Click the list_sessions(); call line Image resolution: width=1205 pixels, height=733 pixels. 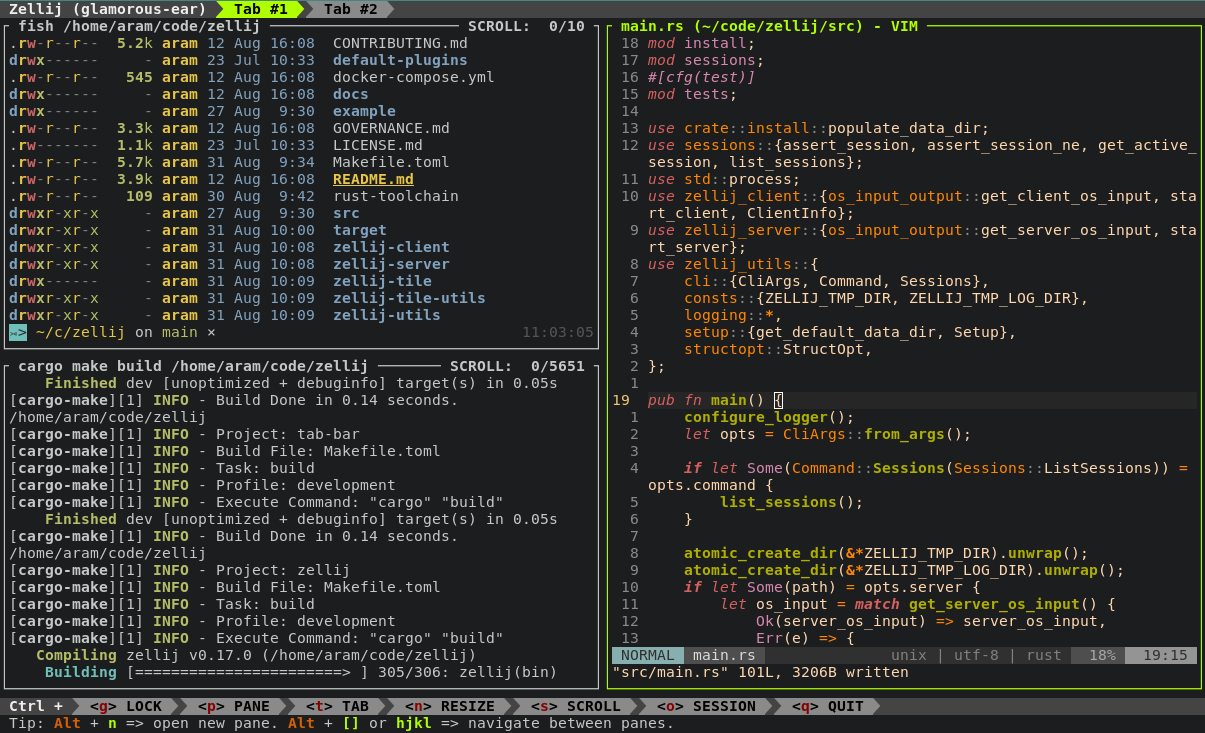pyautogui.click(x=791, y=502)
